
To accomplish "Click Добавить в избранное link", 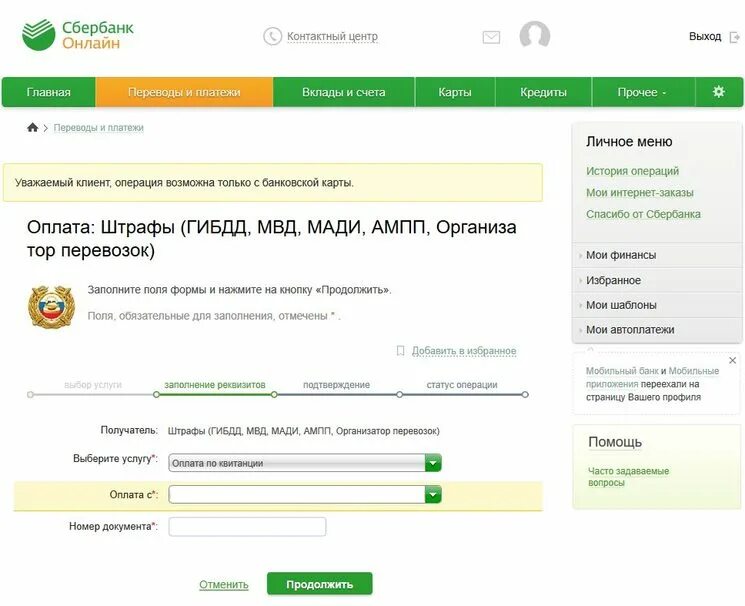I will click(x=464, y=351).
